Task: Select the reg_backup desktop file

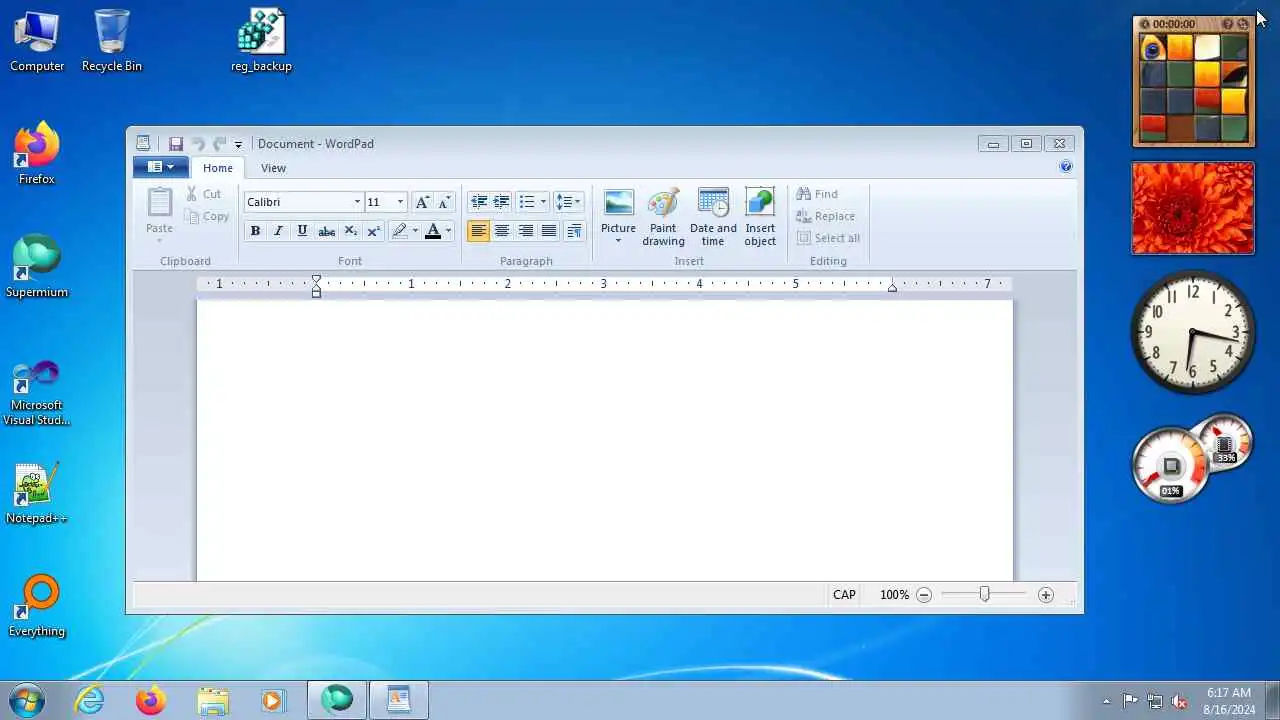Action: (261, 41)
